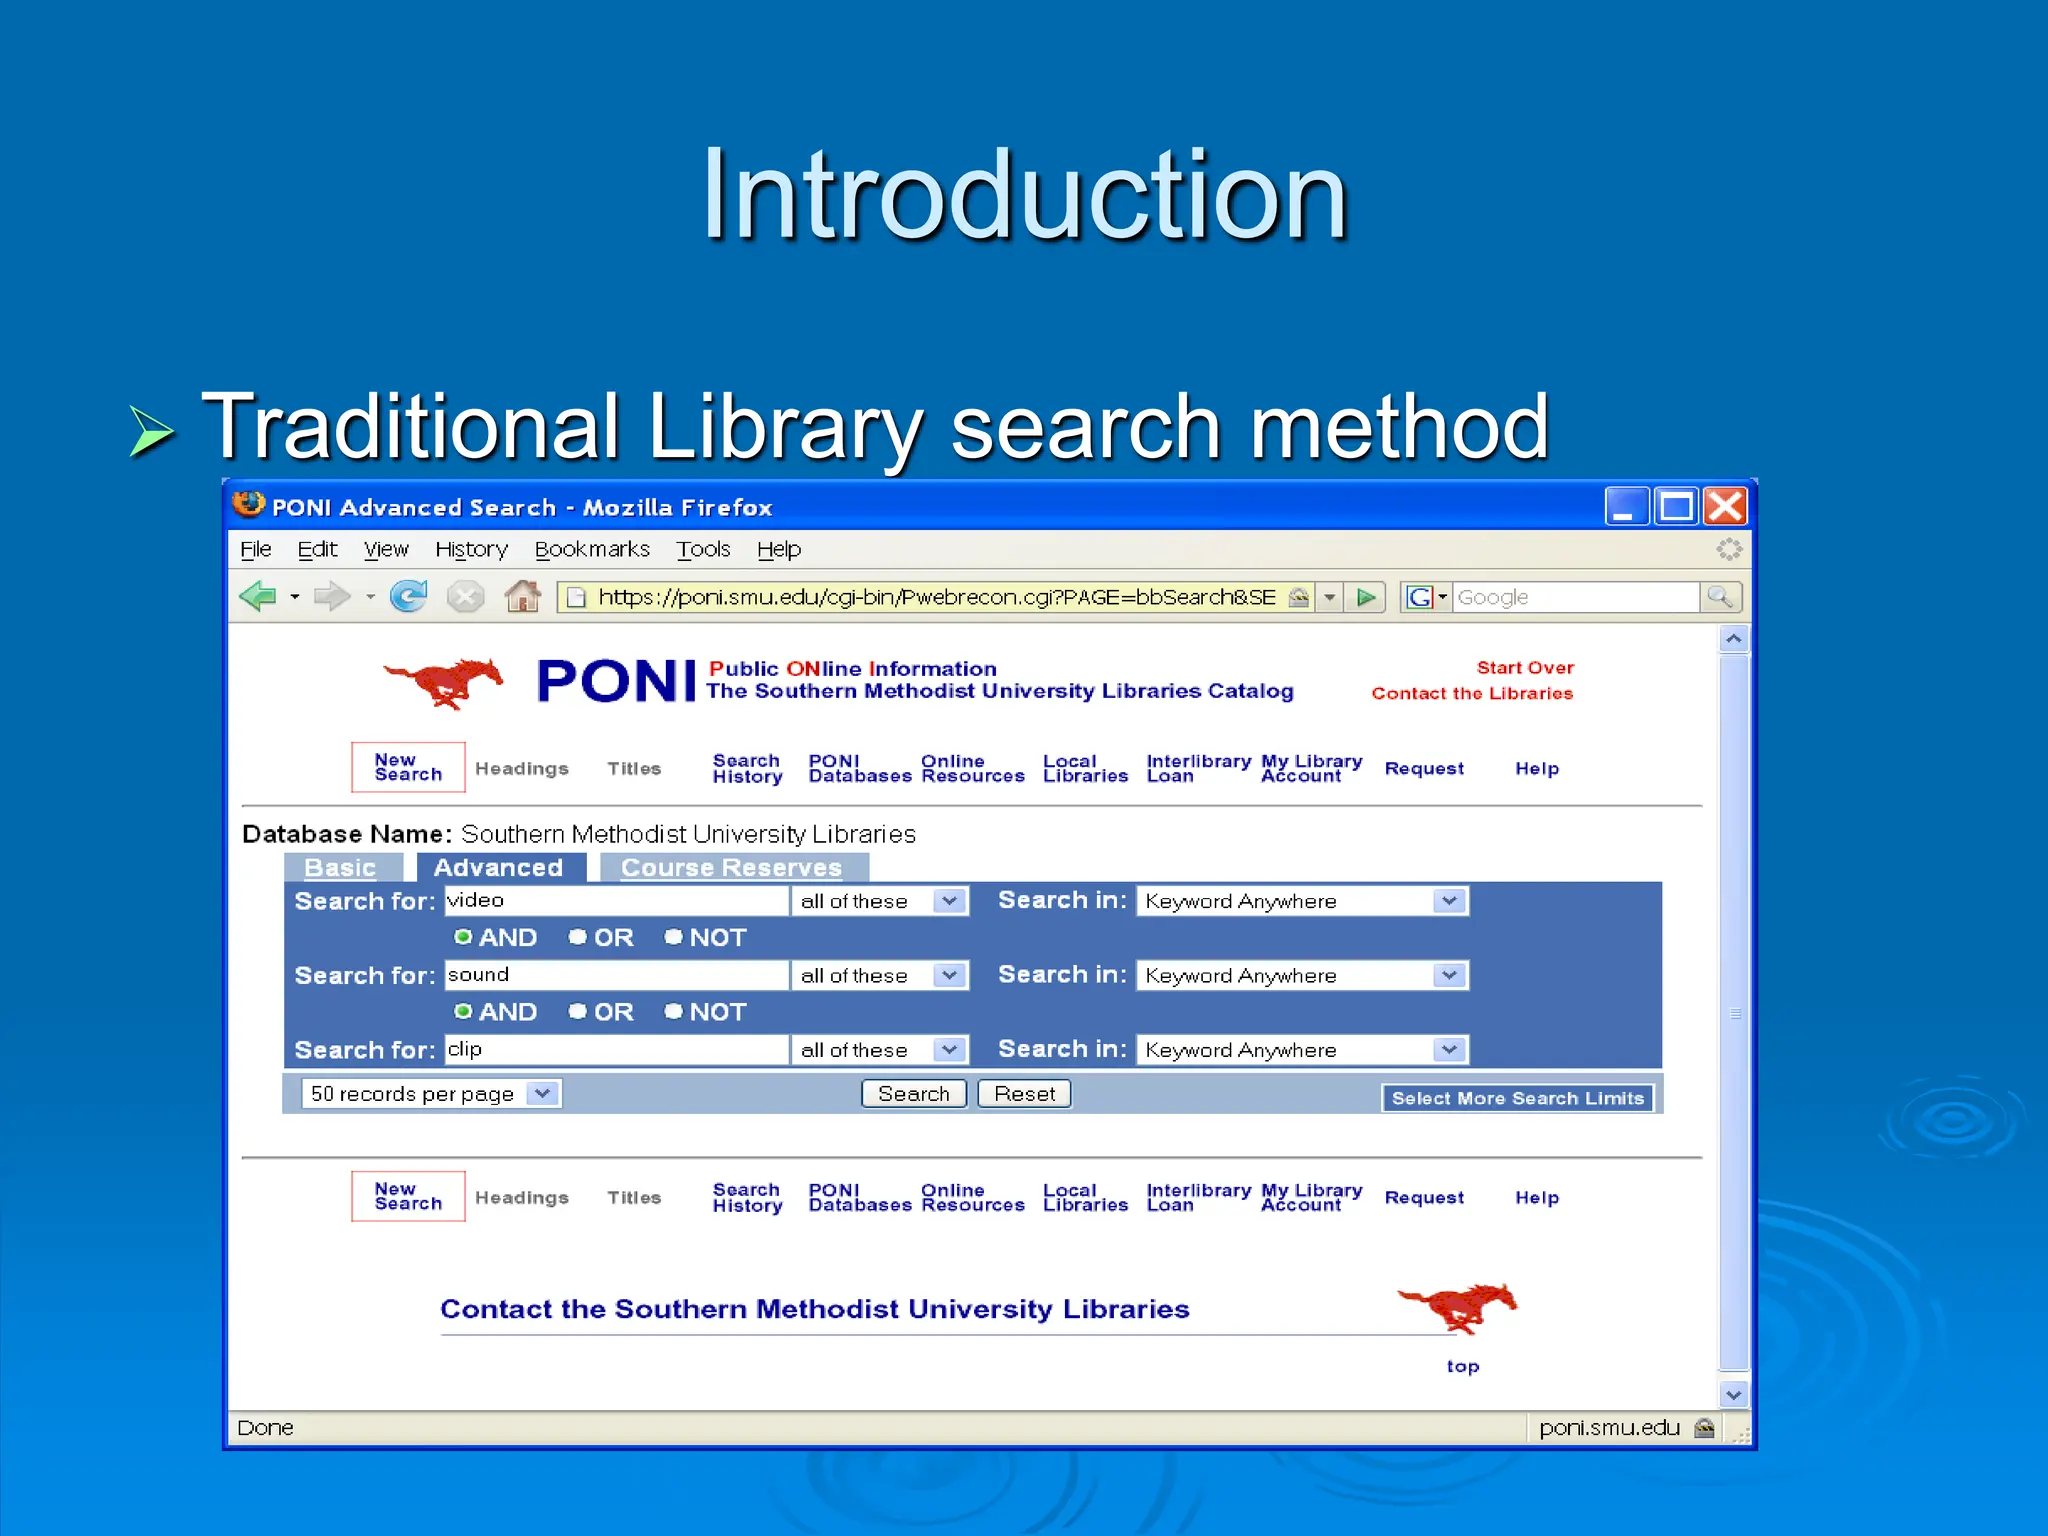Select the OR radio under video
This screenshot has width=2048, height=1536.
click(578, 937)
